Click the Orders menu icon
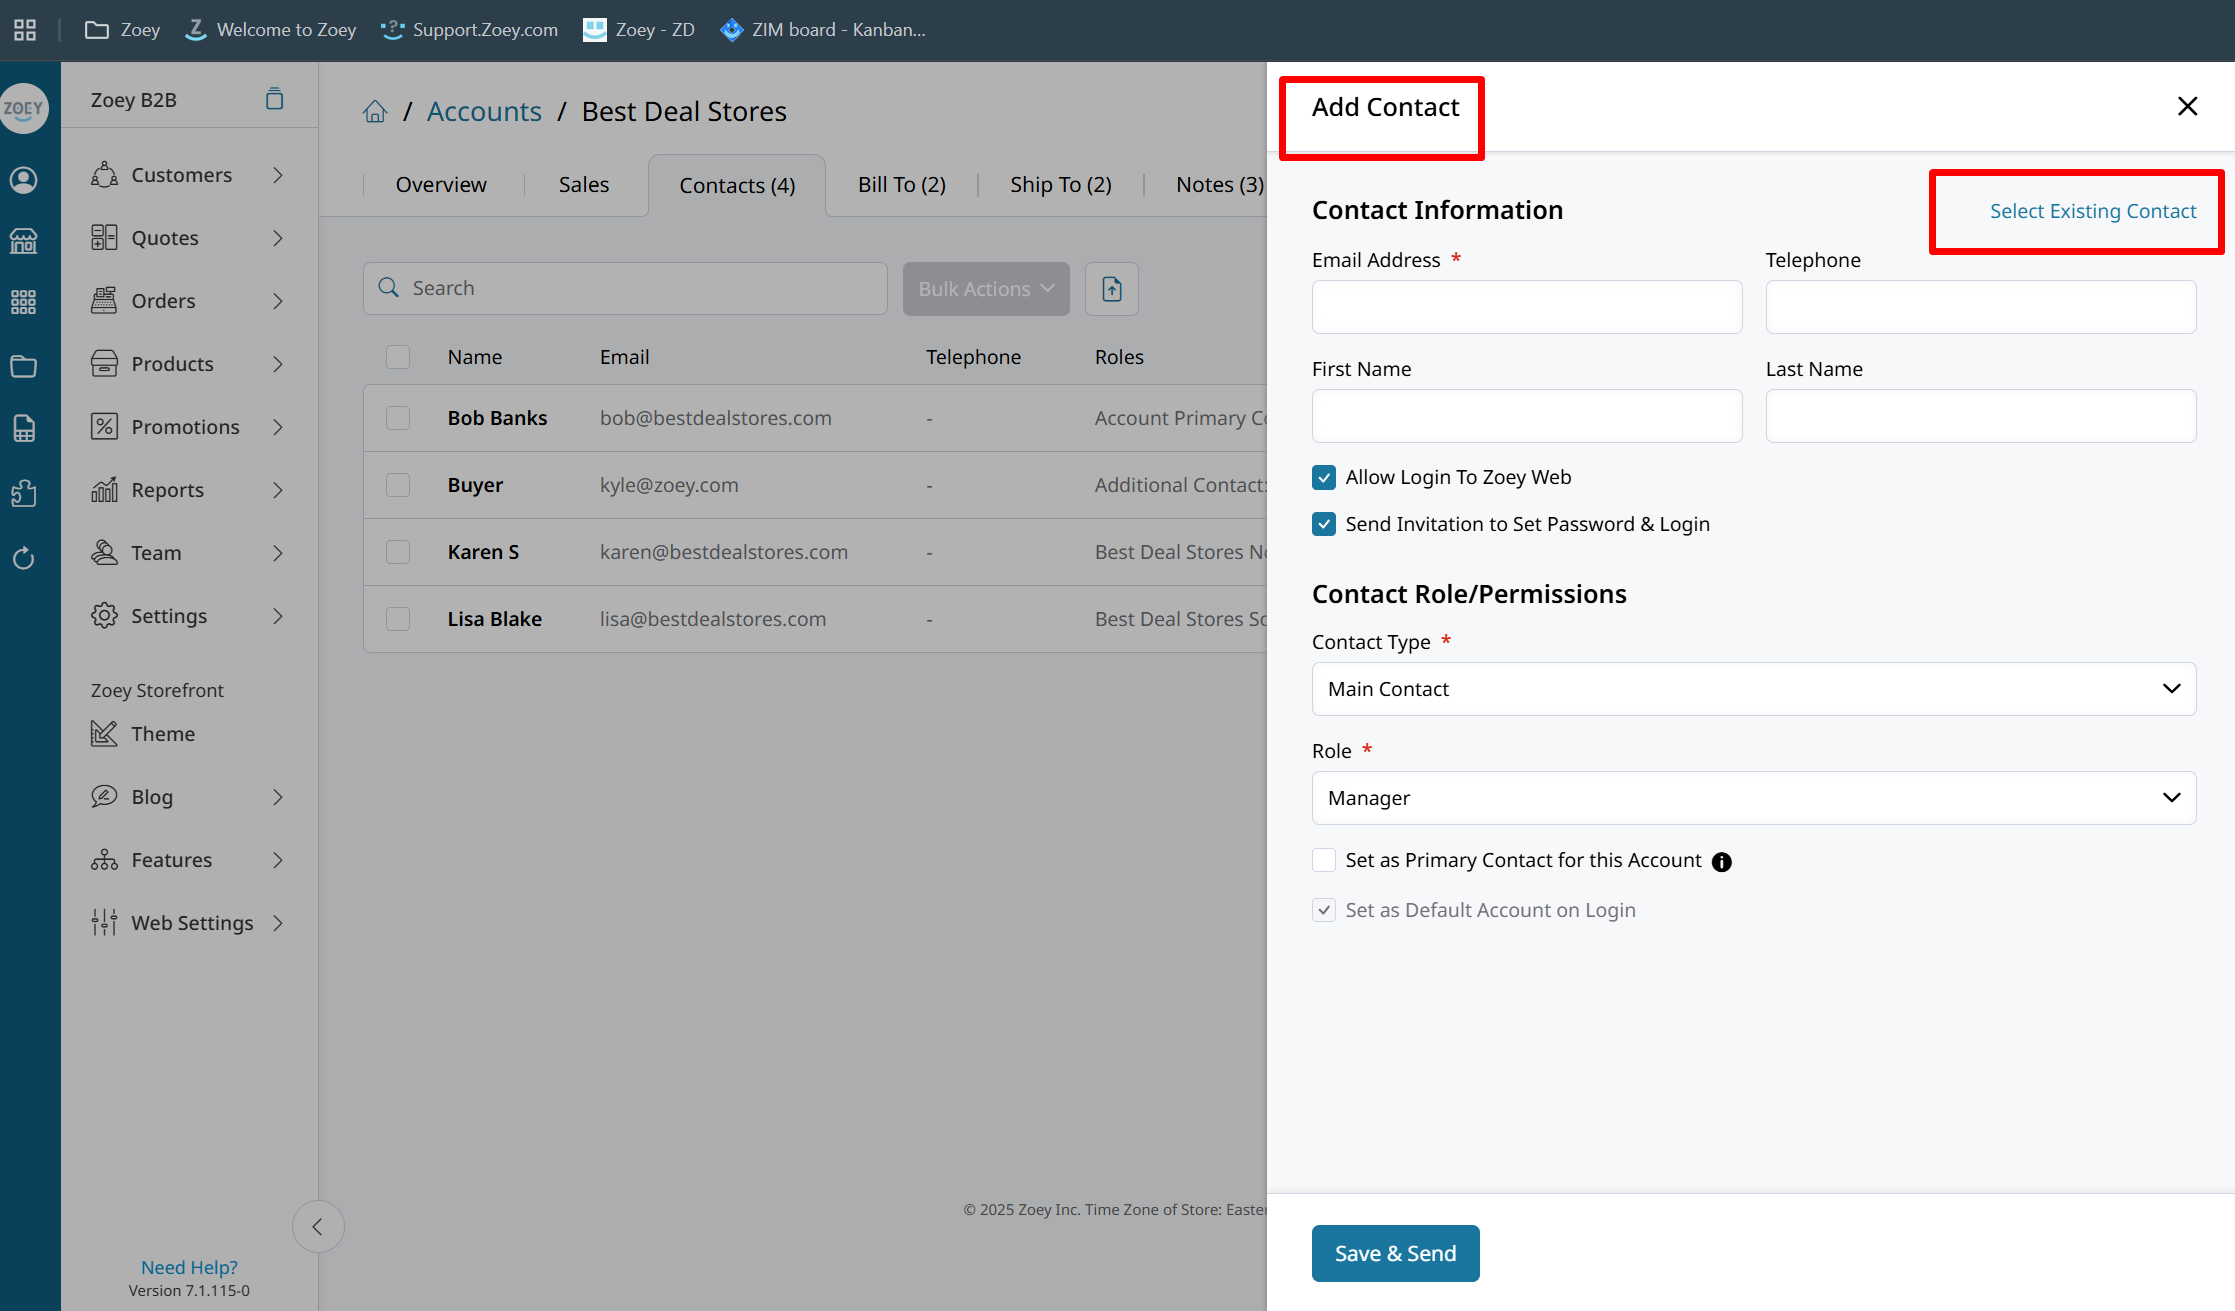This screenshot has height=1311, width=2235. click(104, 301)
